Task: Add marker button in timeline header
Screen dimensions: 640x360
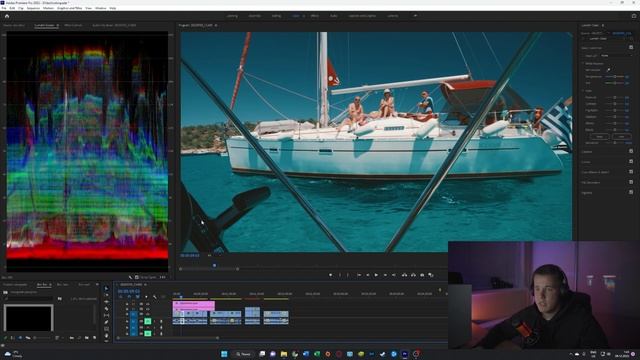Action: click(146, 297)
